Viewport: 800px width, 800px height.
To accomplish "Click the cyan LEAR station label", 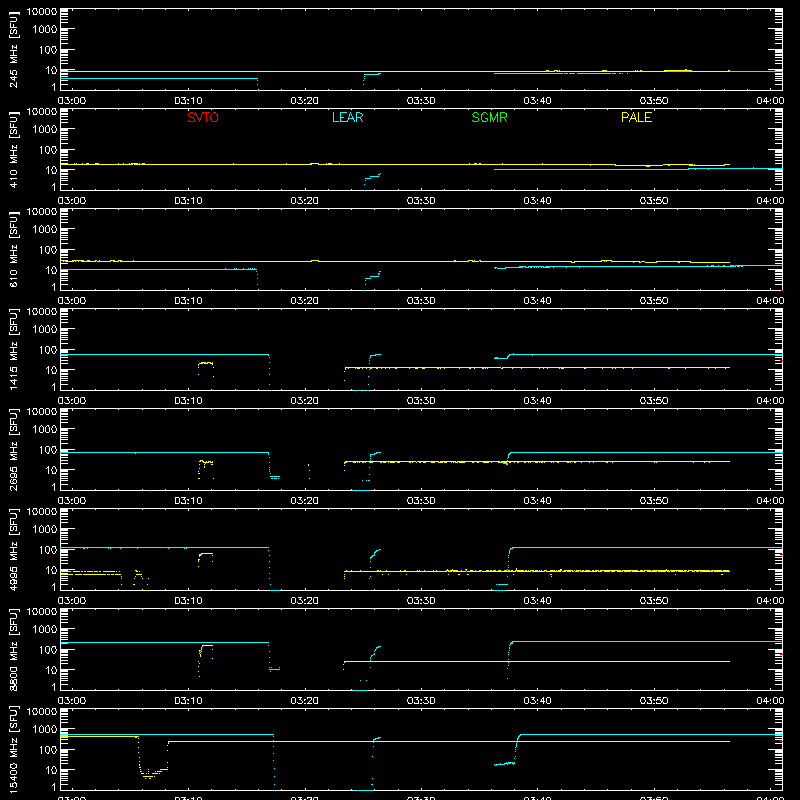I will pos(347,117).
